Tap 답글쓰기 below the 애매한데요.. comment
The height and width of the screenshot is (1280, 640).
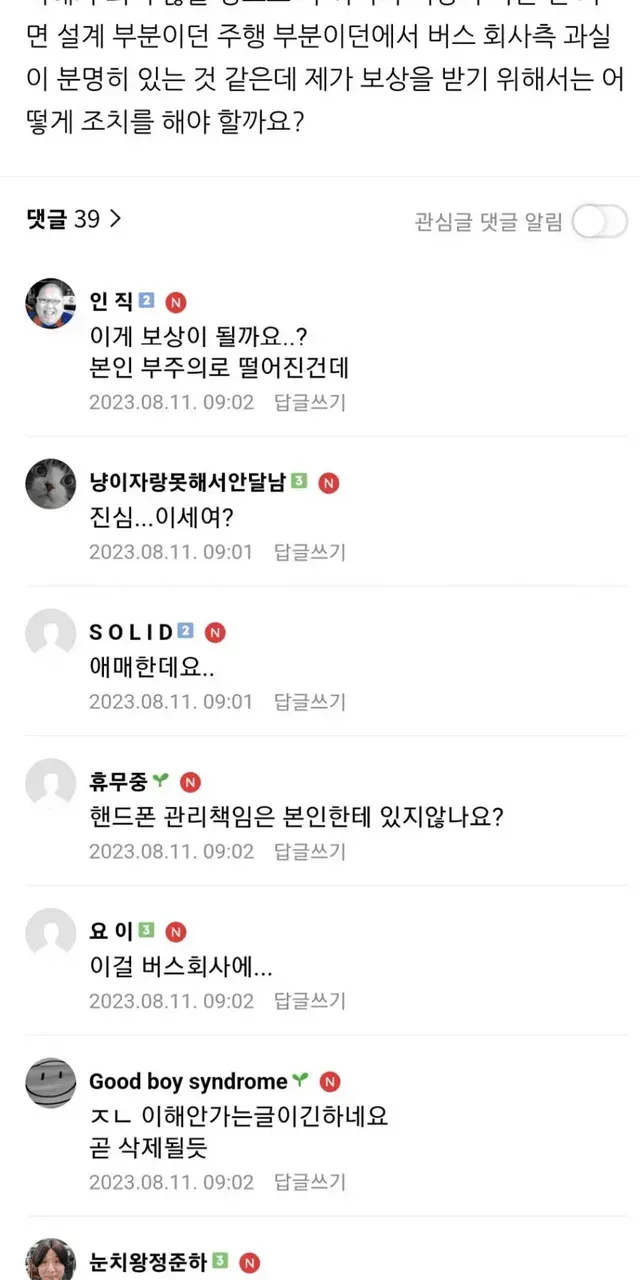pyautogui.click(x=309, y=701)
